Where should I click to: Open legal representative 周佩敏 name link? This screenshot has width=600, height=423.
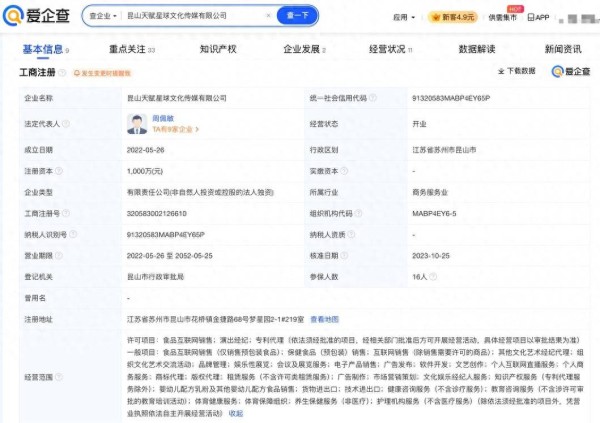point(163,118)
